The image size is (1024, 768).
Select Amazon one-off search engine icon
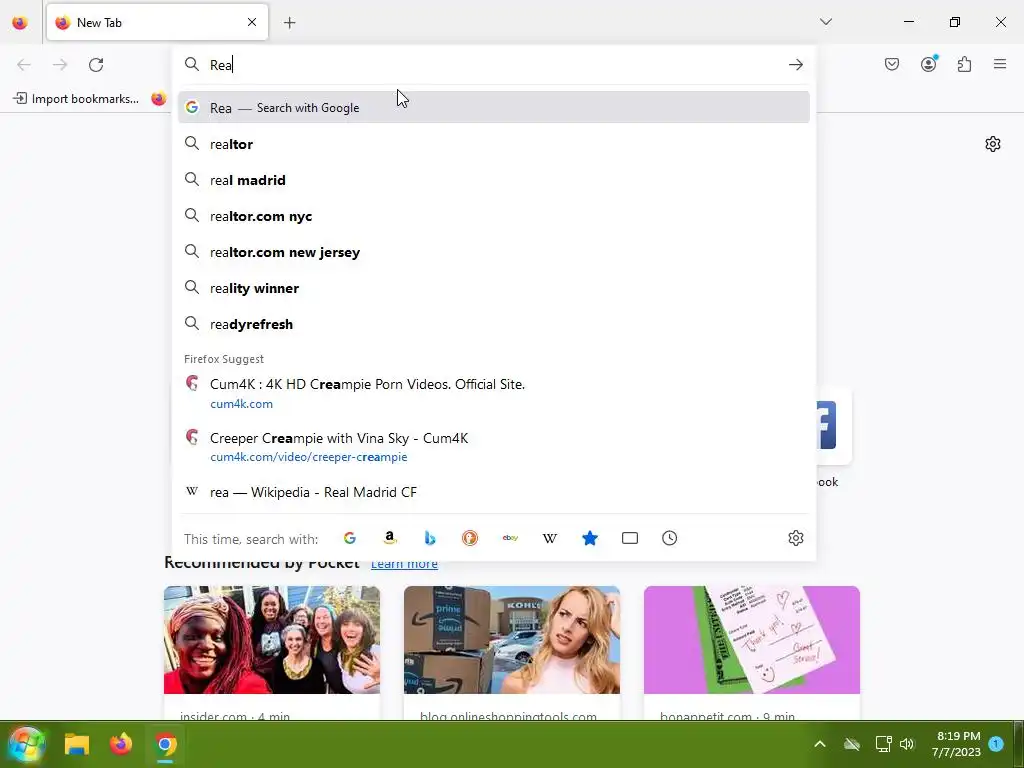[390, 538]
